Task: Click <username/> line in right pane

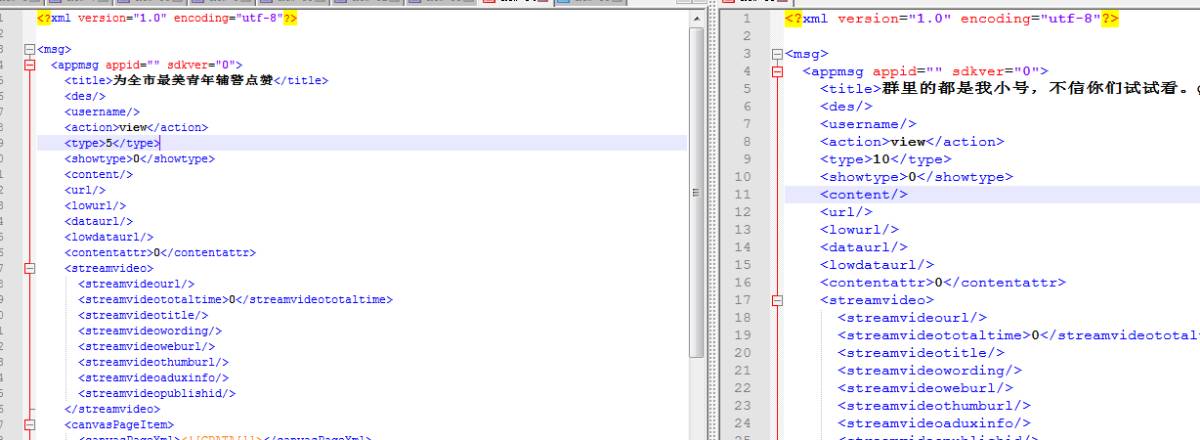Action: [x=868, y=124]
